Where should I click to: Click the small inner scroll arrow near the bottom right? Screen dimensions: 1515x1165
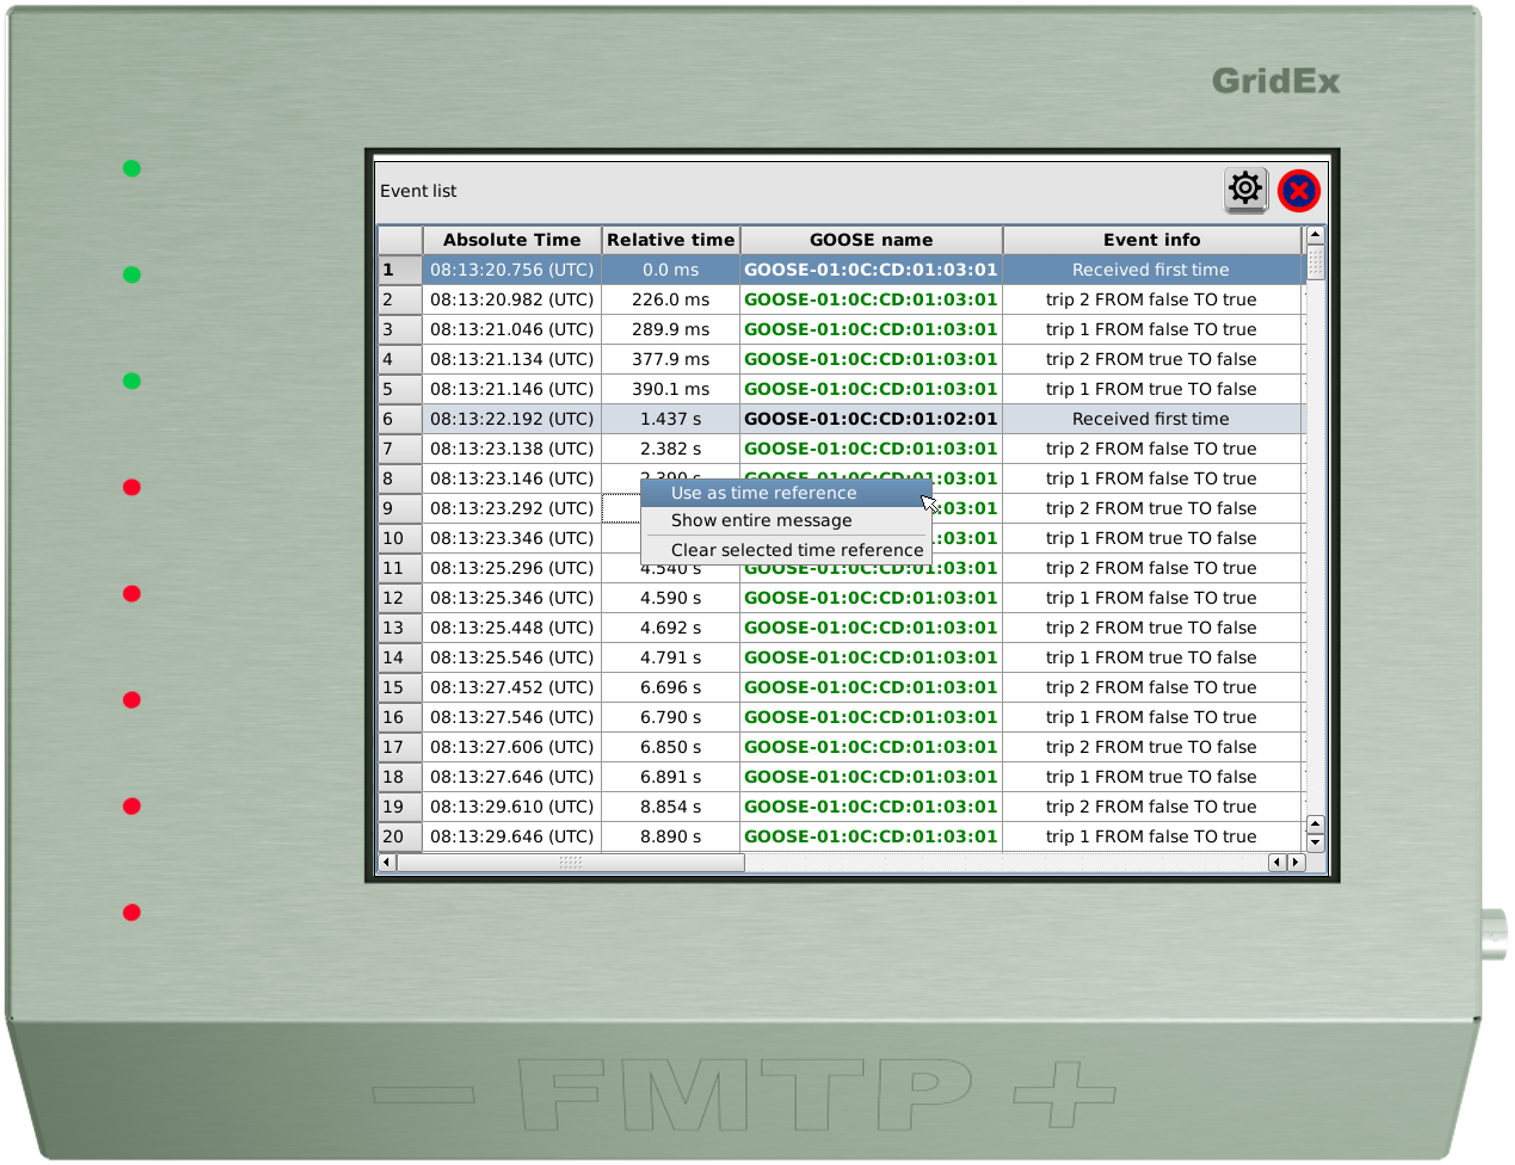pyautogui.click(x=1313, y=825)
